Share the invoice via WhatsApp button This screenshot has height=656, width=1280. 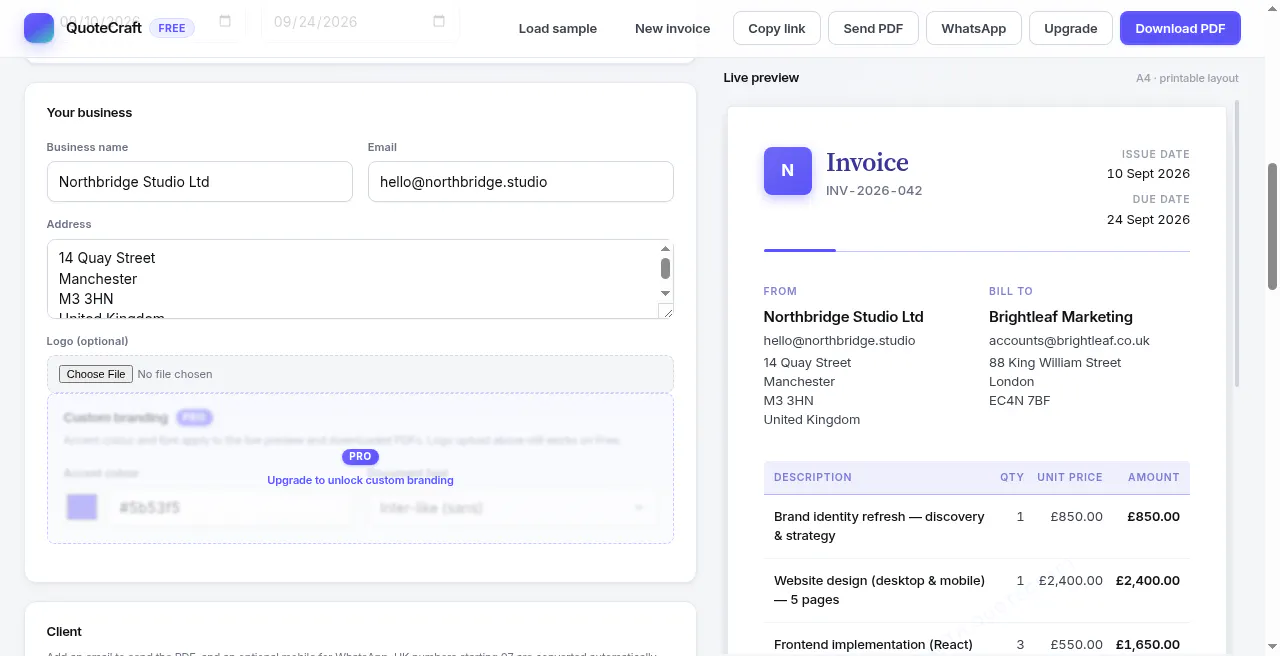click(973, 28)
